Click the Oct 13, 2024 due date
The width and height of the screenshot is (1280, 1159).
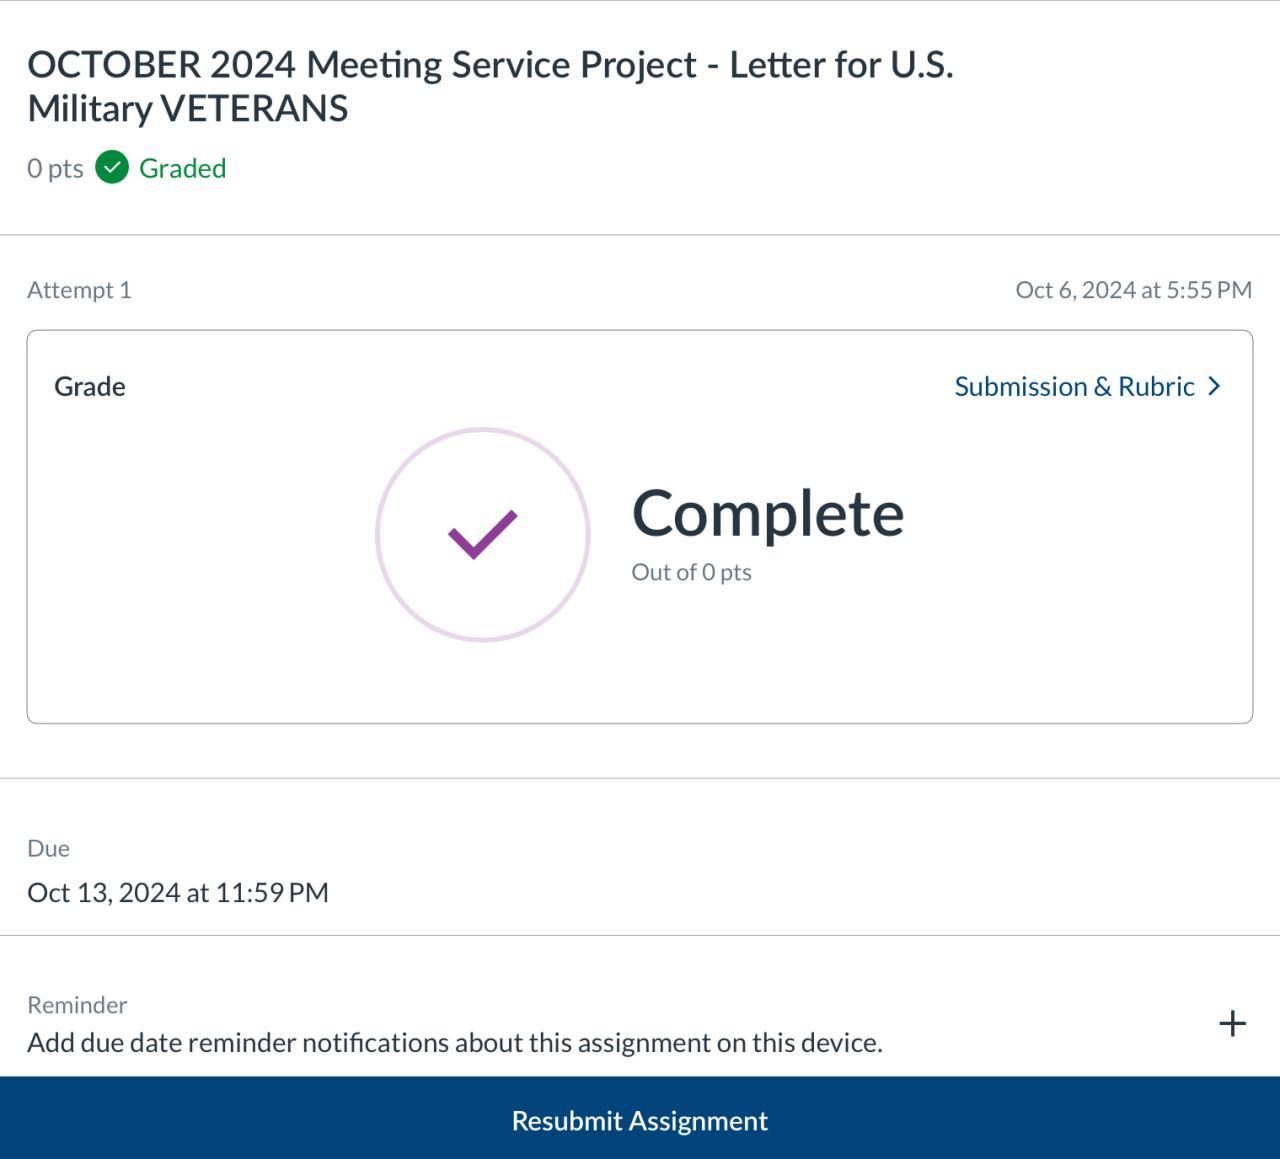(178, 892)
